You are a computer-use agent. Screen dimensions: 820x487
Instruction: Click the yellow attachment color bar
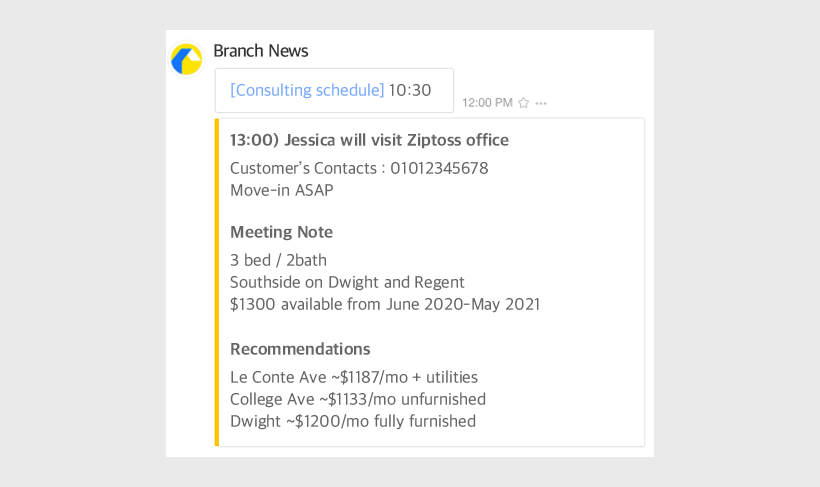[217, 282]
